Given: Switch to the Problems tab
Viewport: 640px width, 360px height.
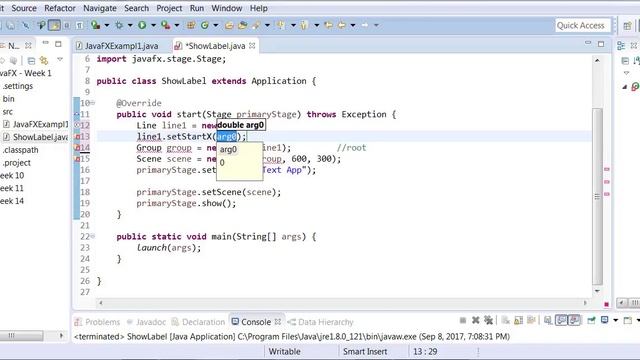Looking at the screenshot, I should (x=98, y=322).
